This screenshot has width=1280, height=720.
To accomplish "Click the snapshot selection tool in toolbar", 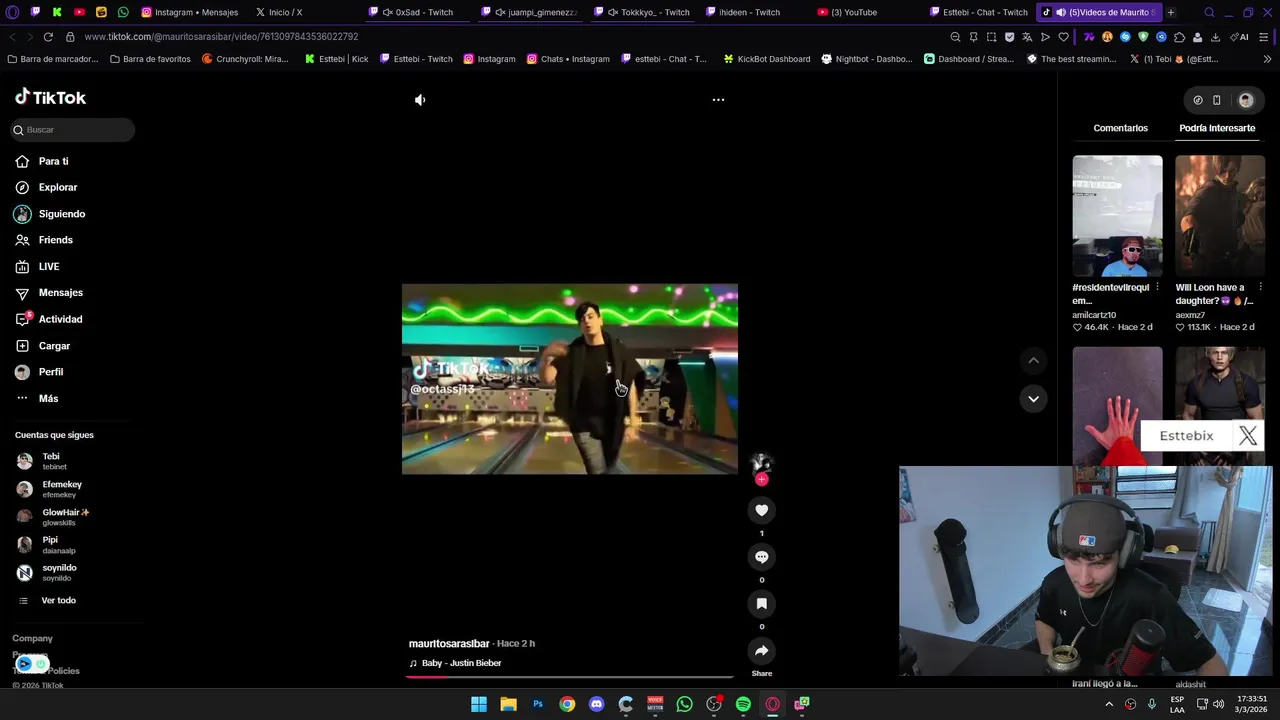I will [x=991, y=37].
